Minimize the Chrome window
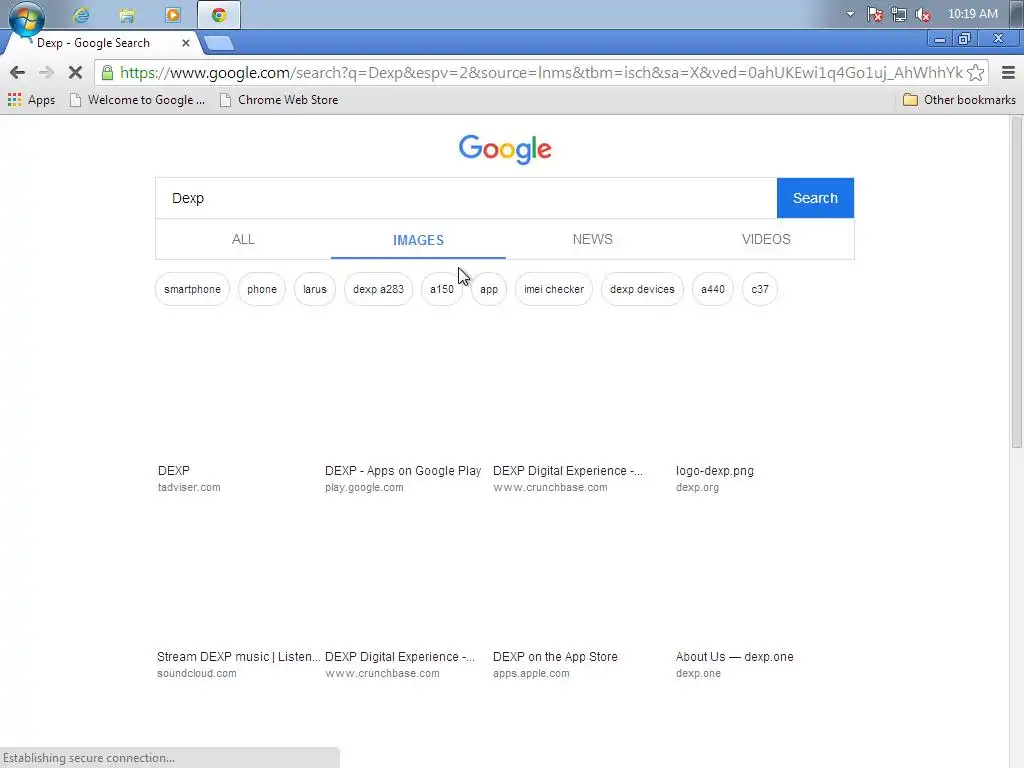The width and height of the screenshot is (1024, 768). [x=940, y=40]
